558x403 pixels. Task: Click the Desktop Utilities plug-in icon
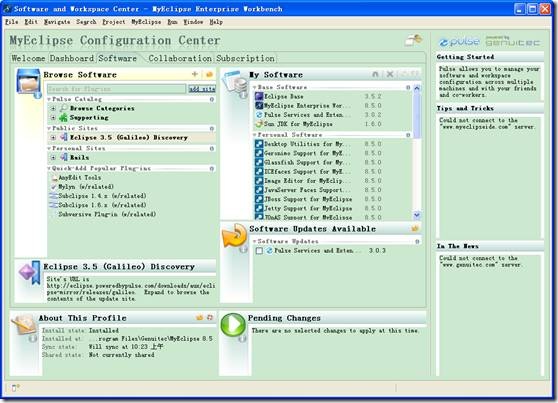[x=259, y=144]
